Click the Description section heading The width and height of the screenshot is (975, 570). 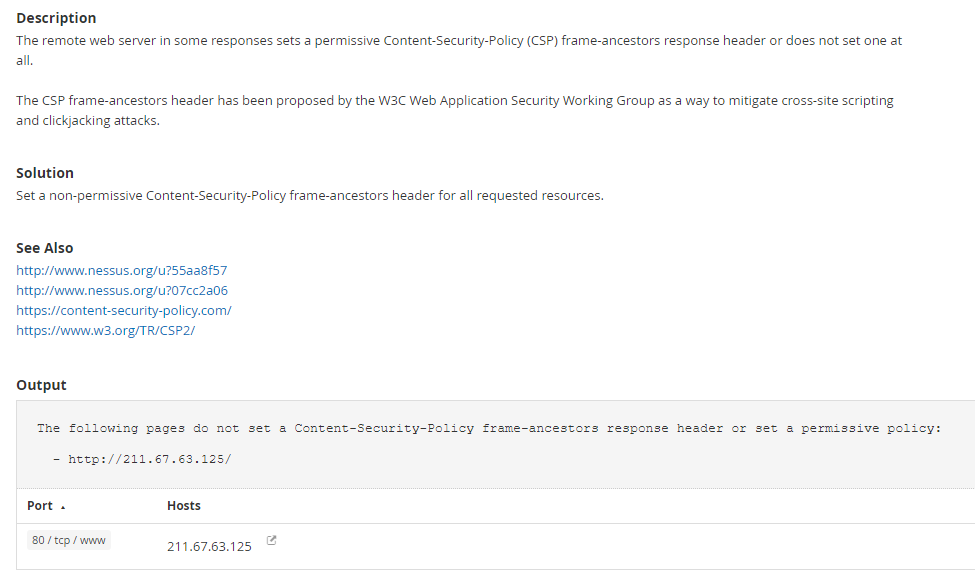point(56,18)
